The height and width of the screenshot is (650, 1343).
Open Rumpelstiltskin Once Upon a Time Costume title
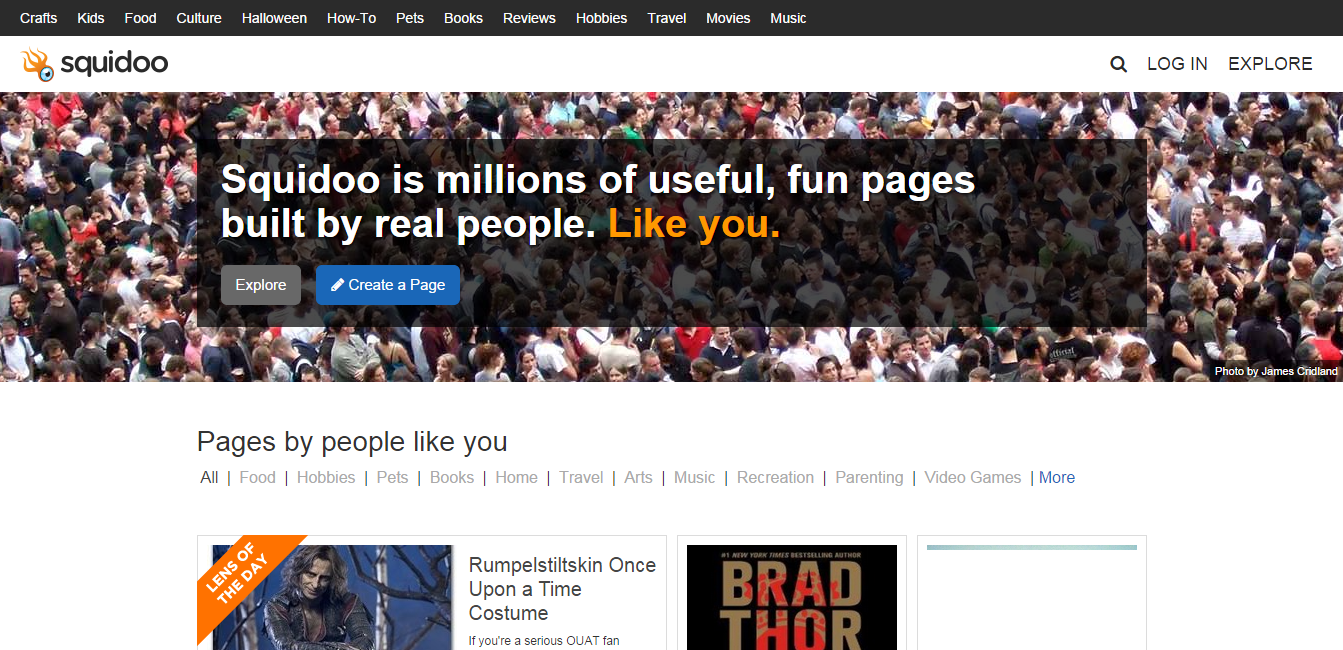click(x=562, y=589)
